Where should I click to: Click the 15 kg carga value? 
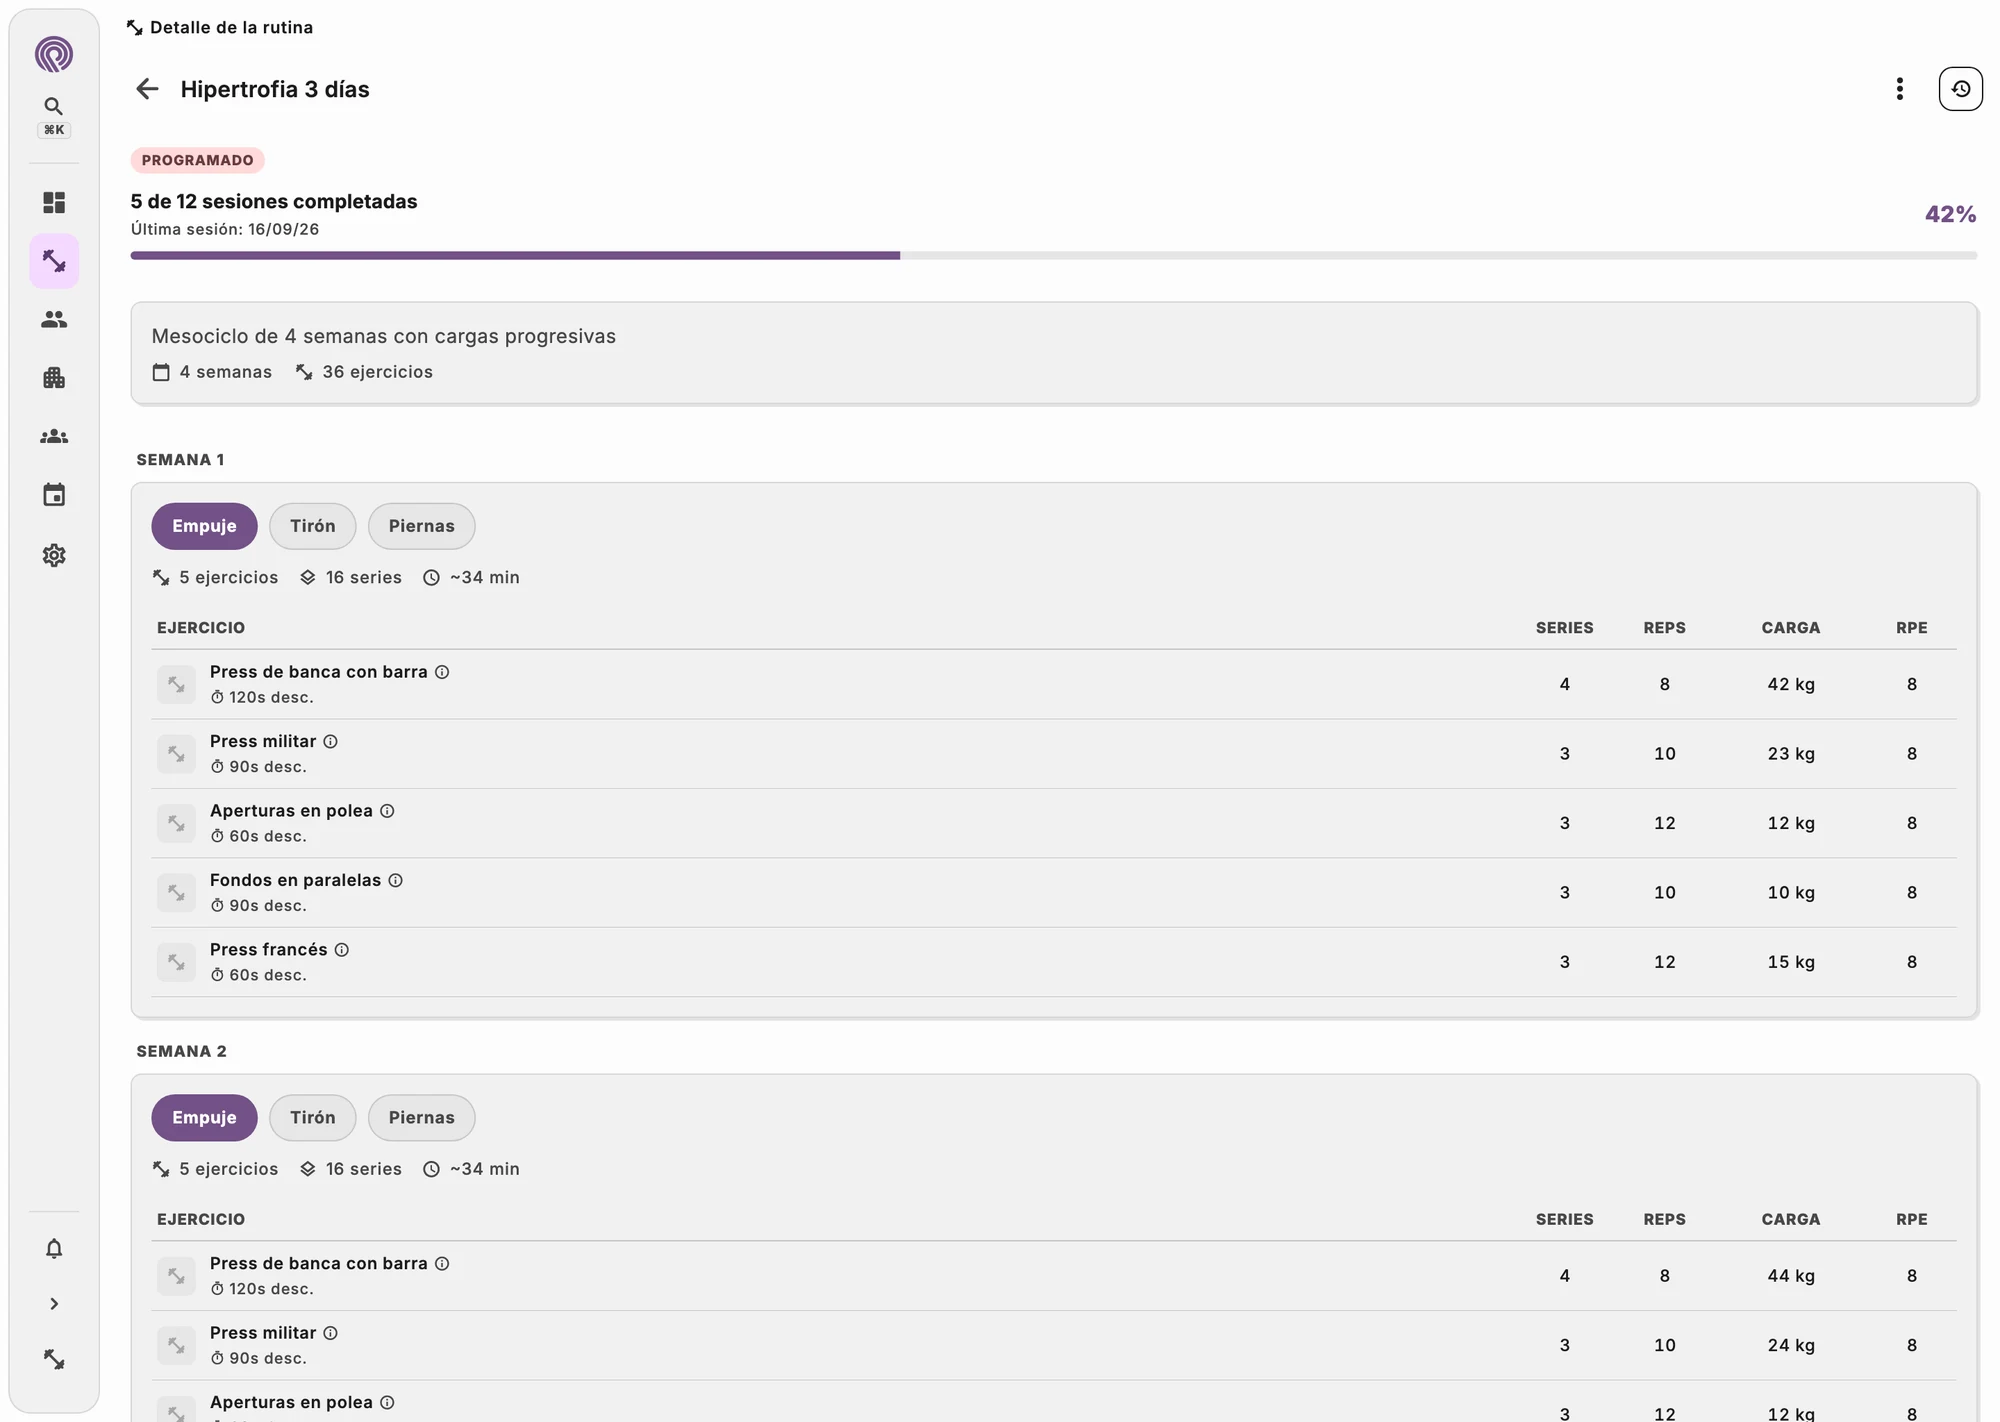1790,962
